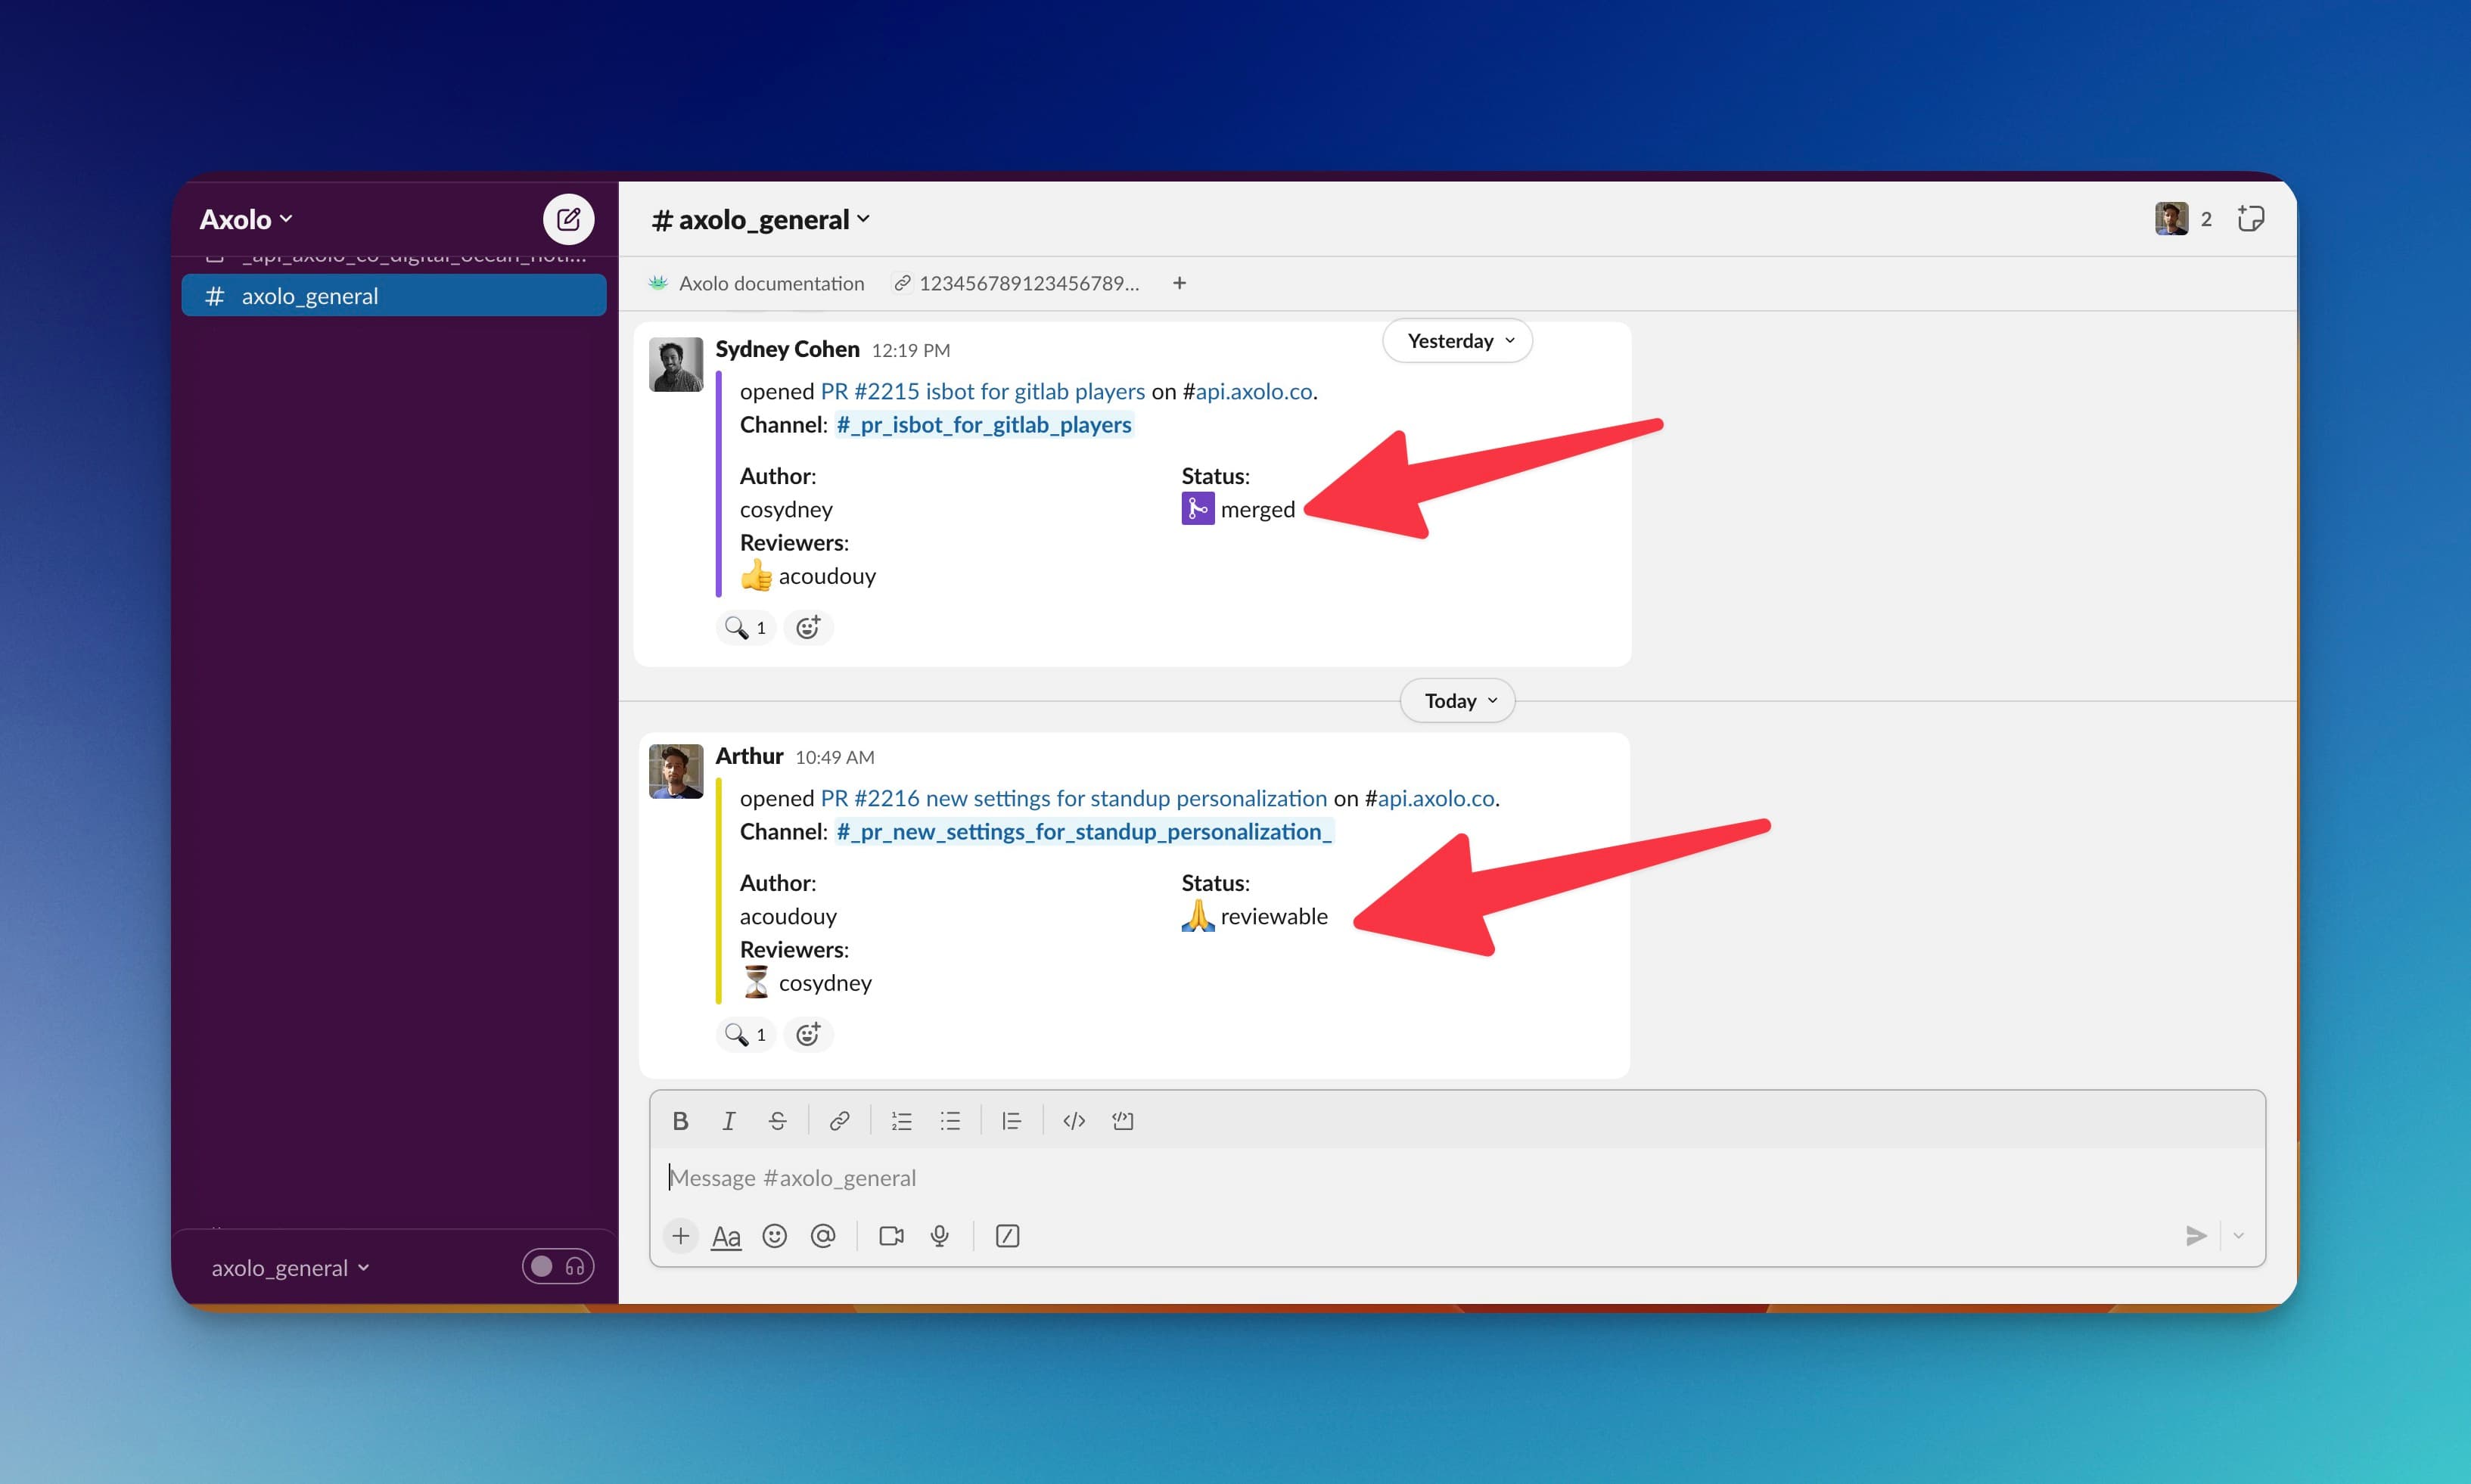Open emoji picker in composer
This screenshot has height=1484, width=2471.
click(x=774, y=1236)
